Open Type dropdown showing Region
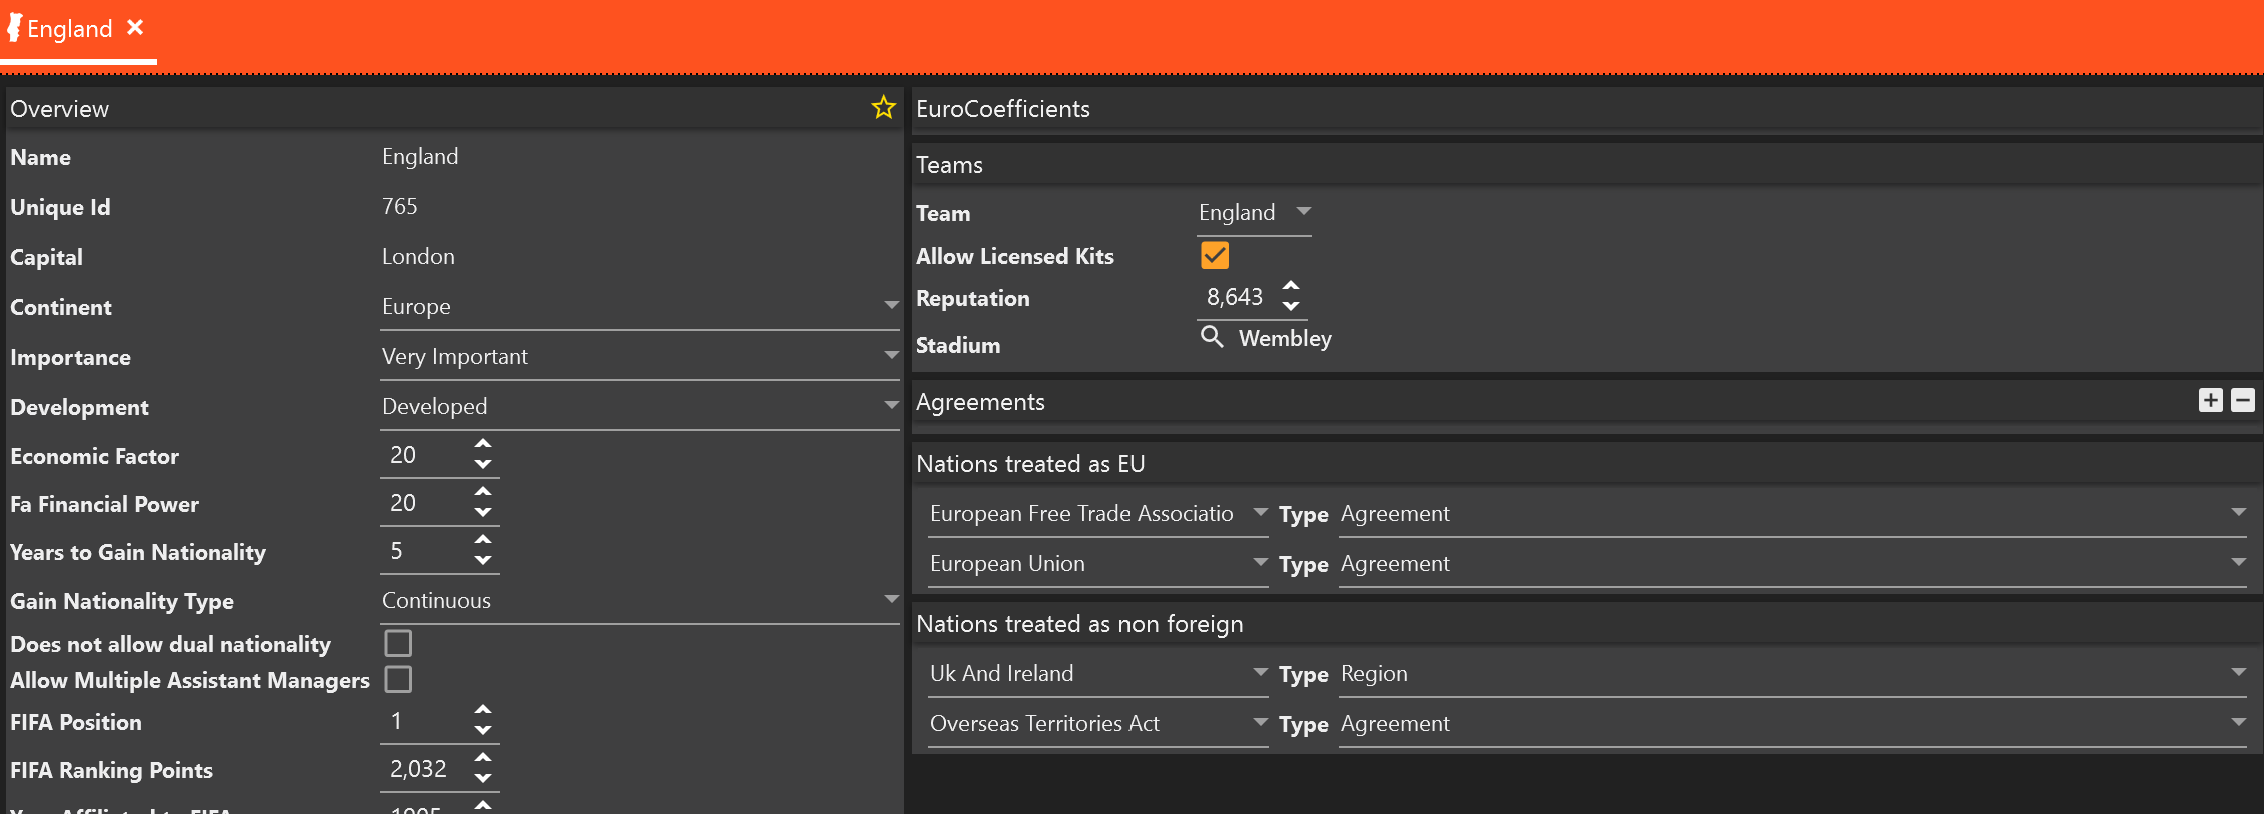 point(1794,674)
